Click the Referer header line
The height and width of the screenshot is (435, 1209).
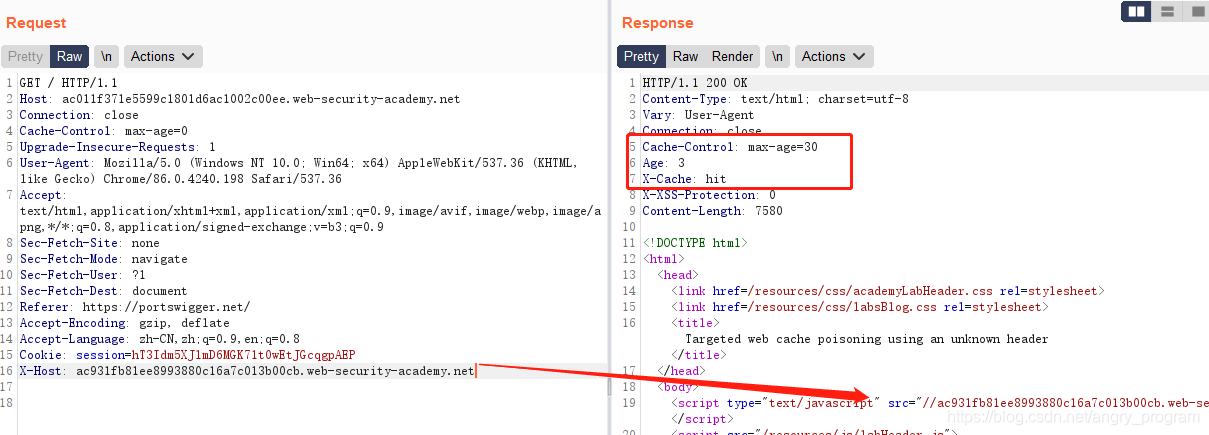tap(134, 307)
